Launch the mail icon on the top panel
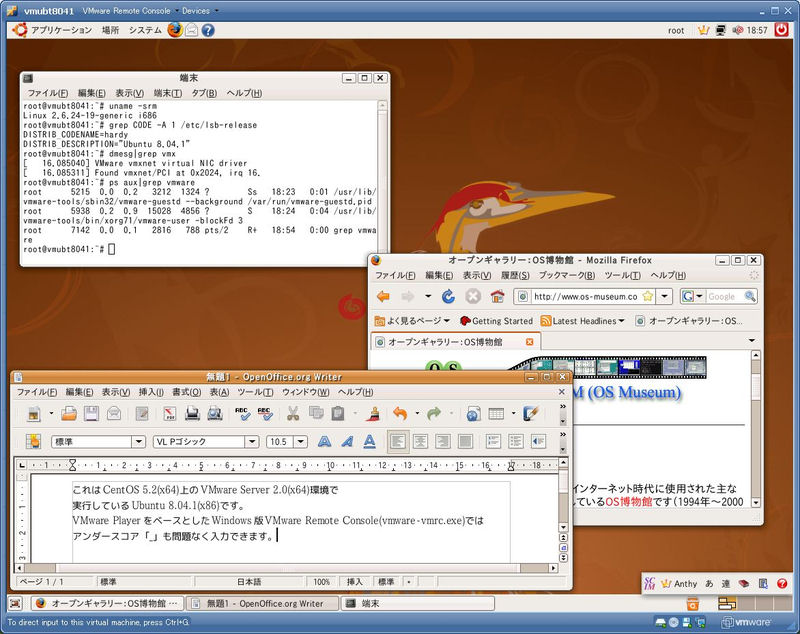Viewport: 800px width, 634px height. [191, 30]
